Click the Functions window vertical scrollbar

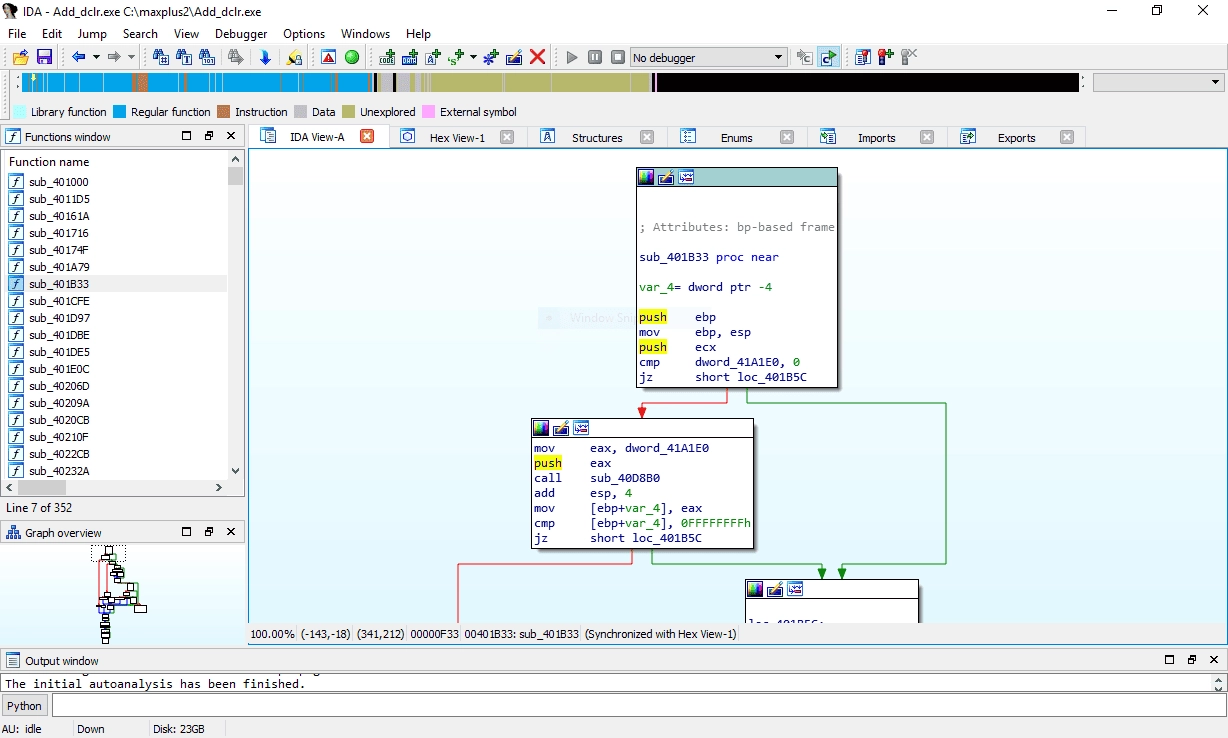pyautogui.click(x=235, y=315)
